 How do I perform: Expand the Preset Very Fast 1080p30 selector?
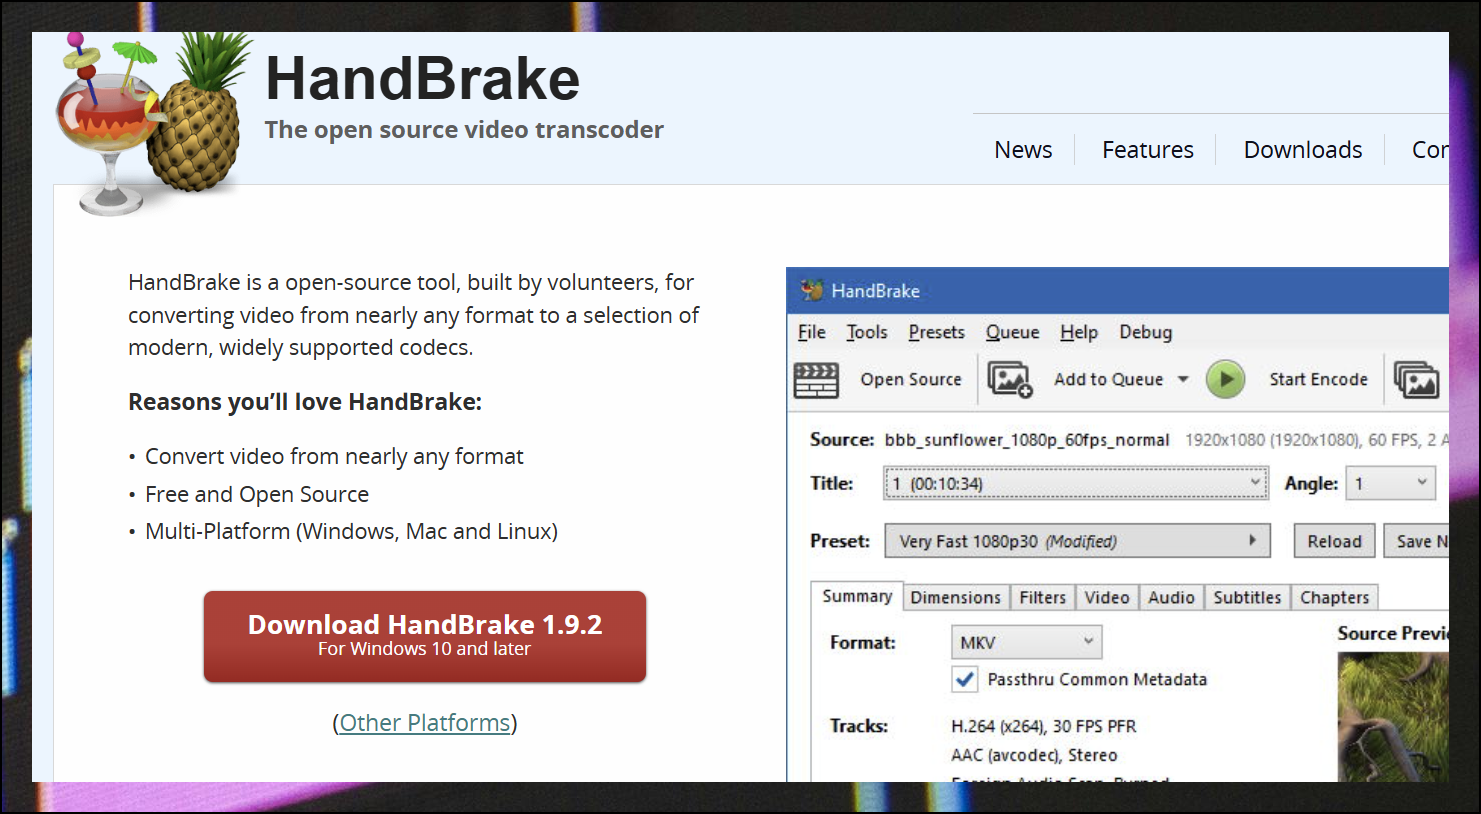coord(1077,541)
